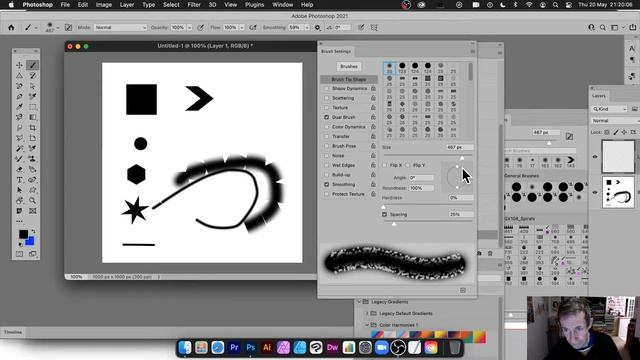The height and width of the screenshot is (360, 640).
Task: Open the Opacity slider dropdown arrow
Action: [x=189, y=27]
